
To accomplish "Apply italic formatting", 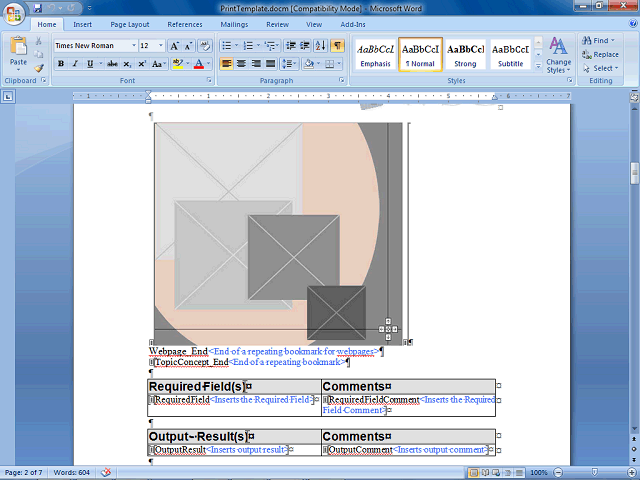I will click(75, 64).
